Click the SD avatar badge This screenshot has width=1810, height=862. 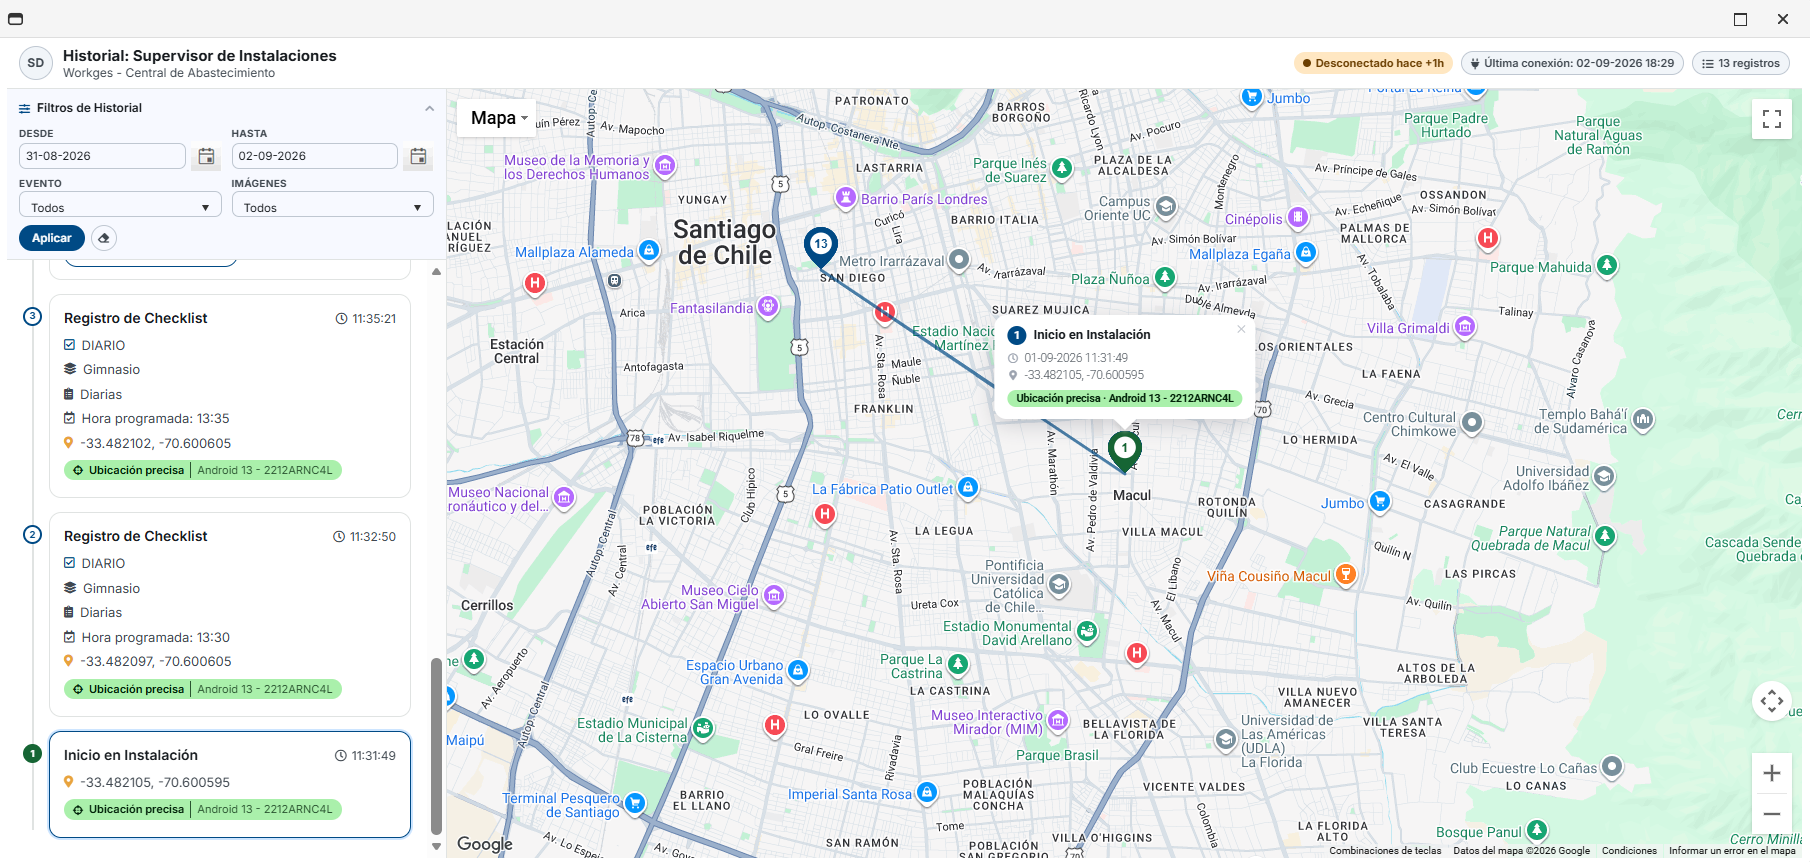click(36, 63)
